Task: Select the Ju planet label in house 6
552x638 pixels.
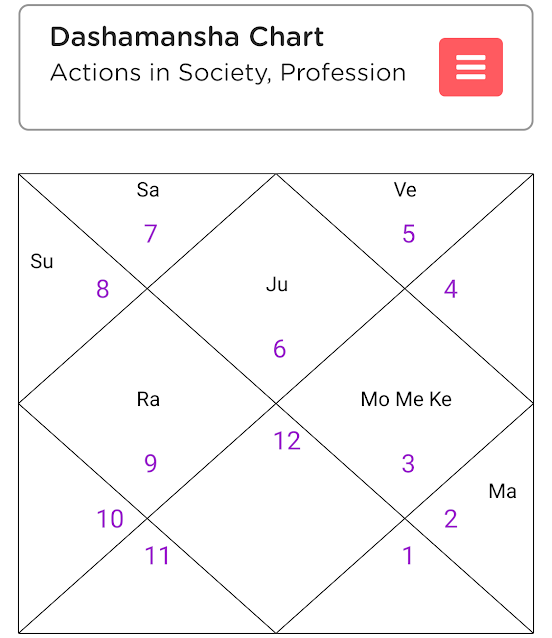Action: pyautogui.click(x=277, y=284)
